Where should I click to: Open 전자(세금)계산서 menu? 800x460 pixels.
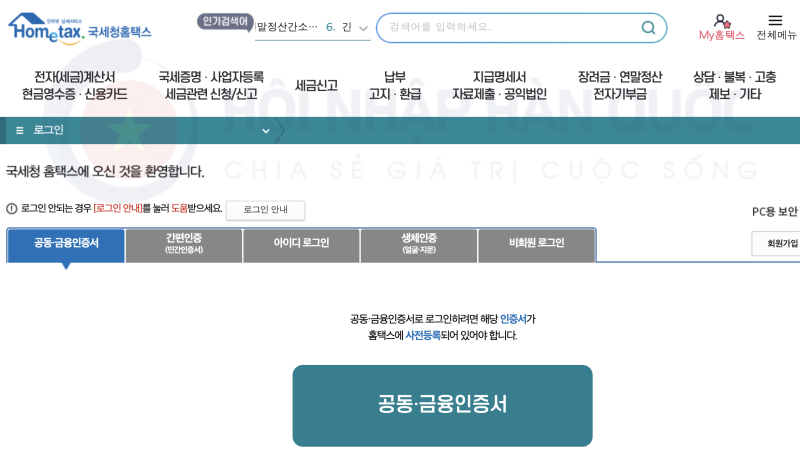pos(74,86)
